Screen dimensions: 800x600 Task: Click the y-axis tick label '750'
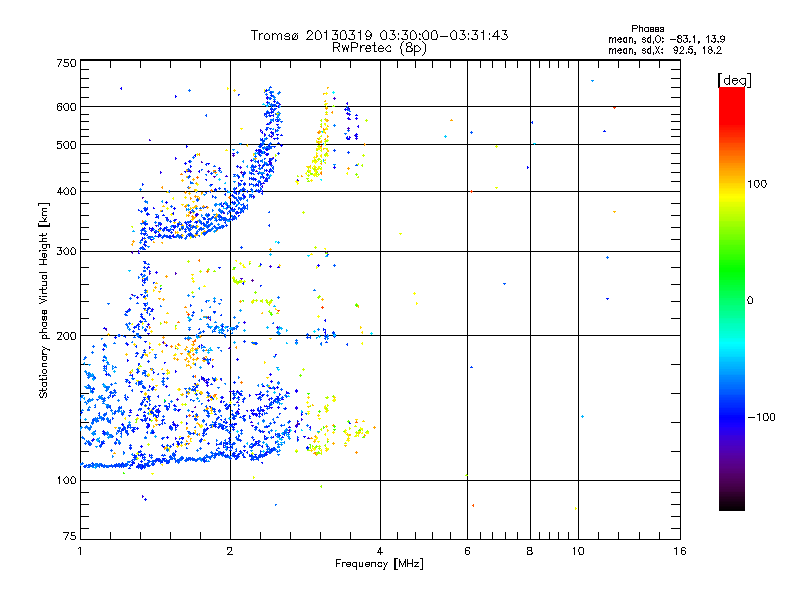click(x=66, y=63)
